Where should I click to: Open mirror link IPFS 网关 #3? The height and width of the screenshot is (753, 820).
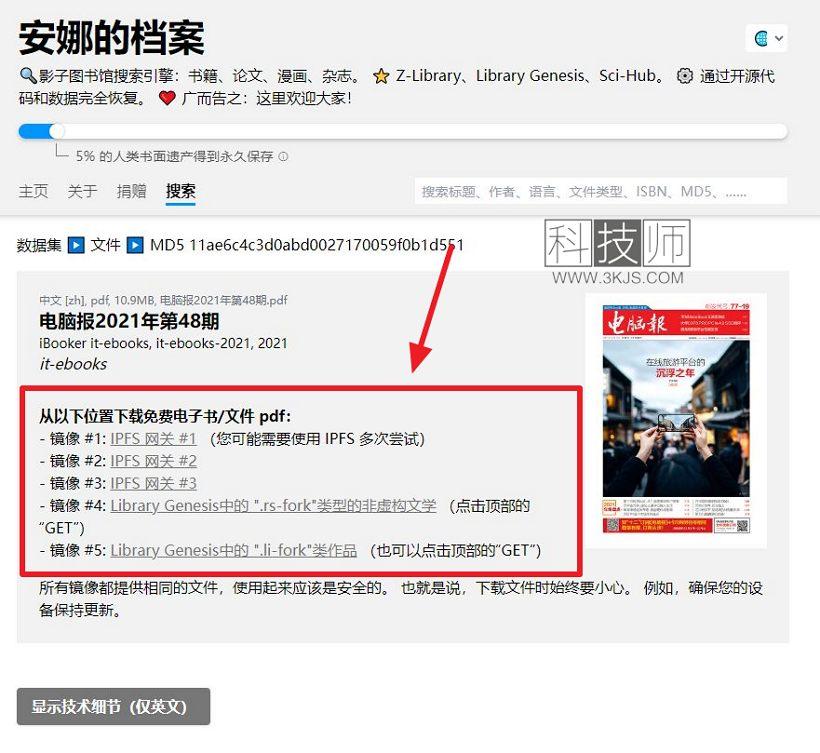pyautogui.click(x=153, y=483)
